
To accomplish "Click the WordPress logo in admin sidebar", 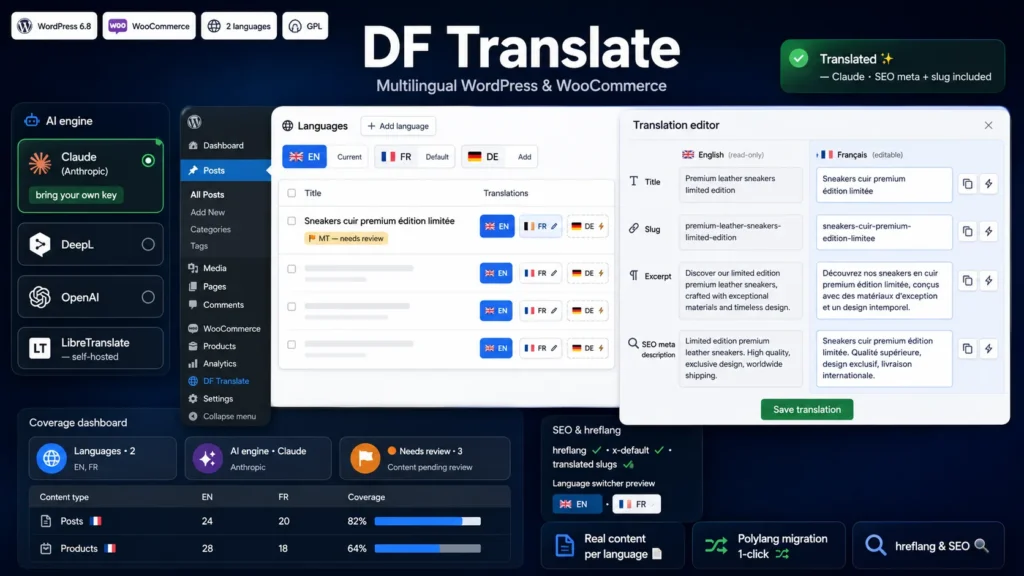I will pos(195,121).
